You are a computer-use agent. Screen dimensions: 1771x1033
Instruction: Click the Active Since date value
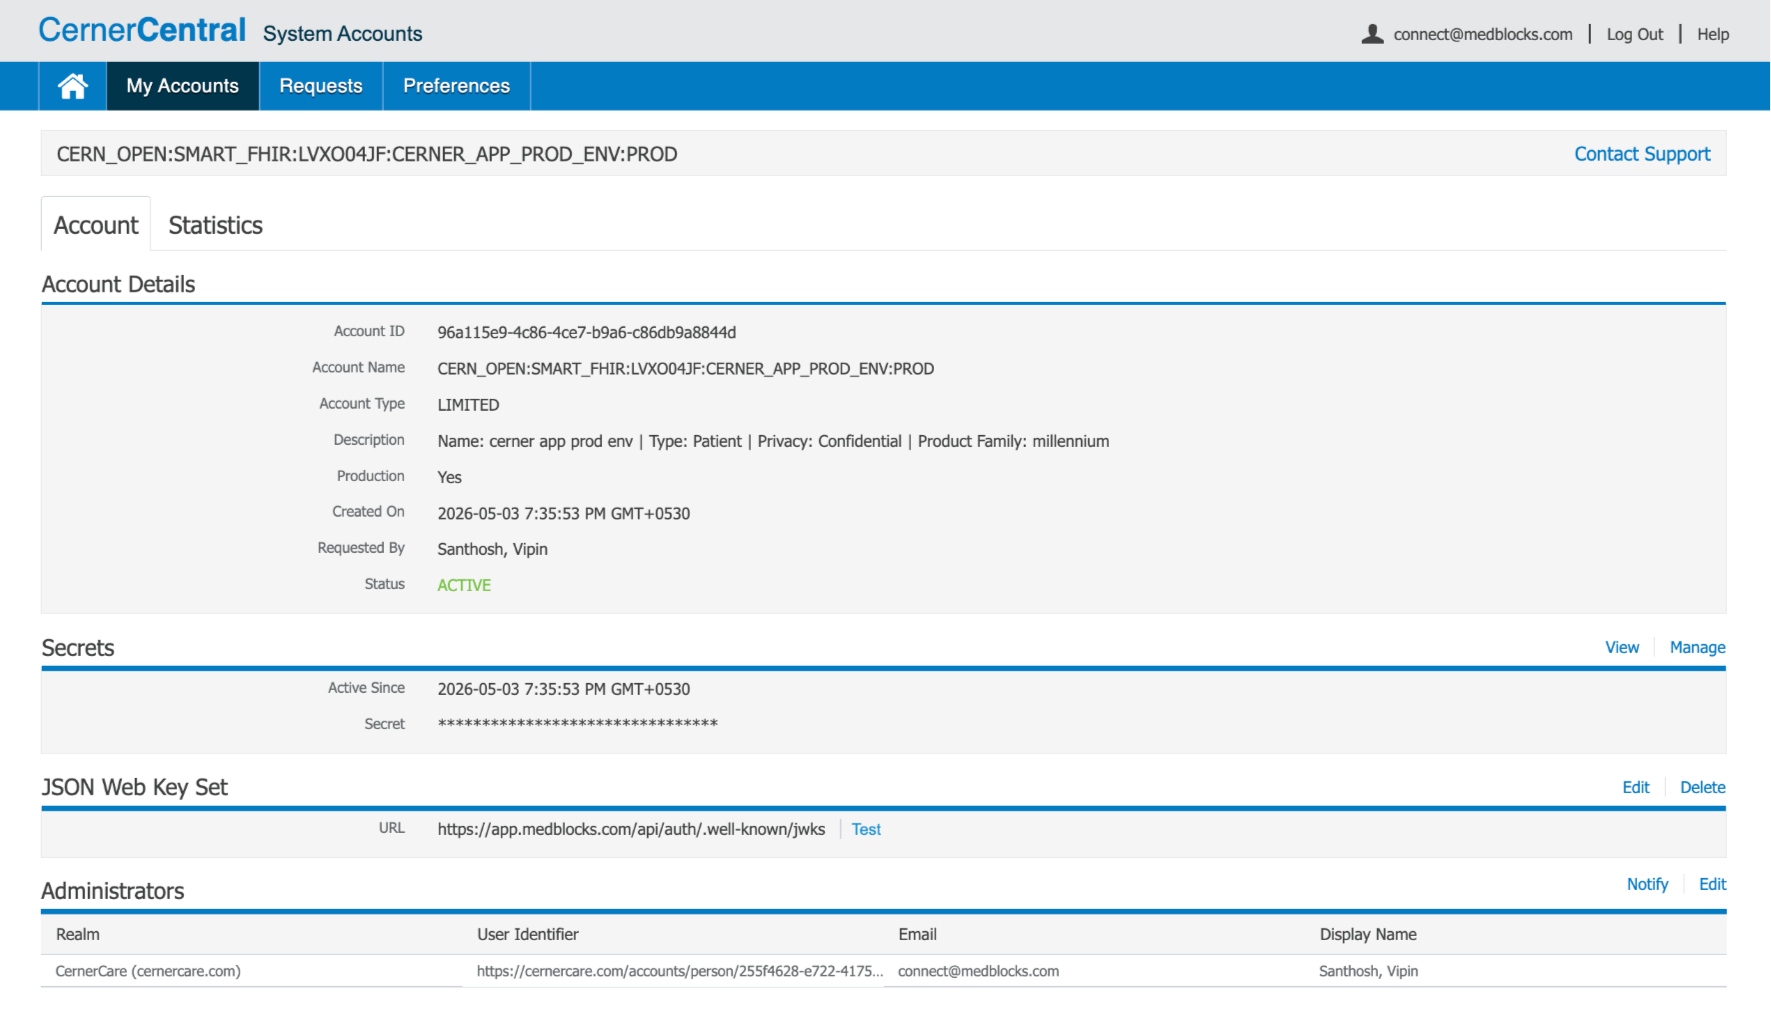point(564,689)
